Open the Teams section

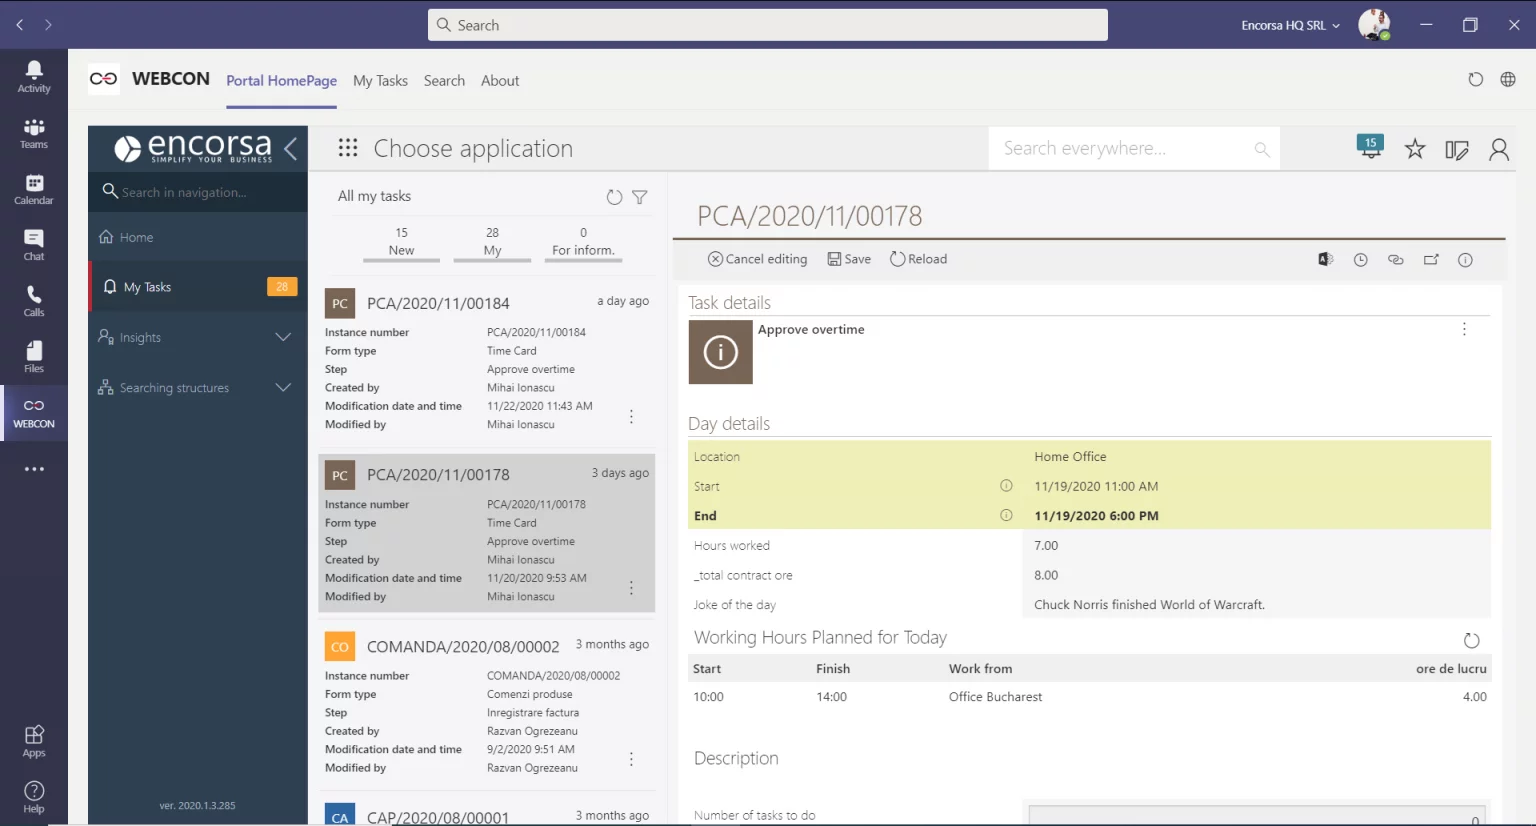click(34, 133)
